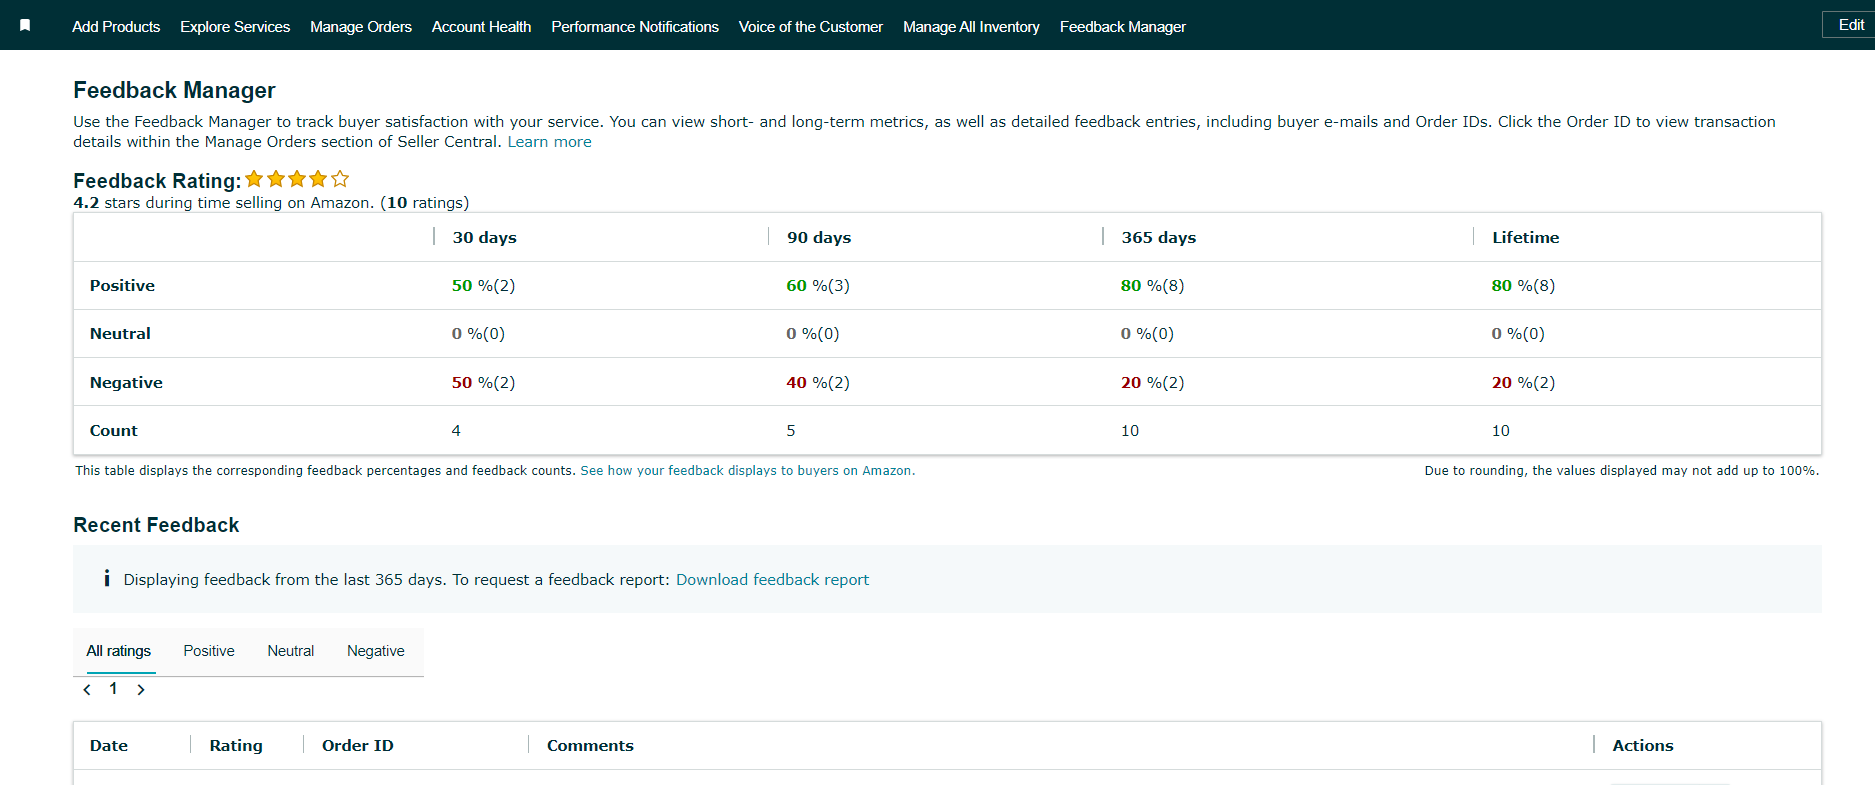The height and width of the screenshot is (785, 1875).
Task: Click the Date column header
Action: click(x=109, y=745)
